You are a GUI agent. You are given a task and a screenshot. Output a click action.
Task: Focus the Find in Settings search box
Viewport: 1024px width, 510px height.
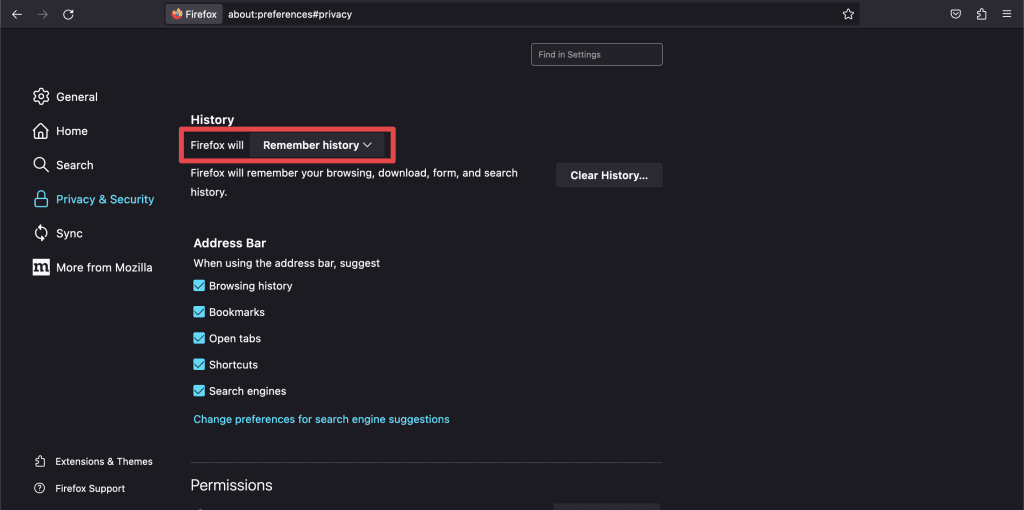(x=596, y=55)
